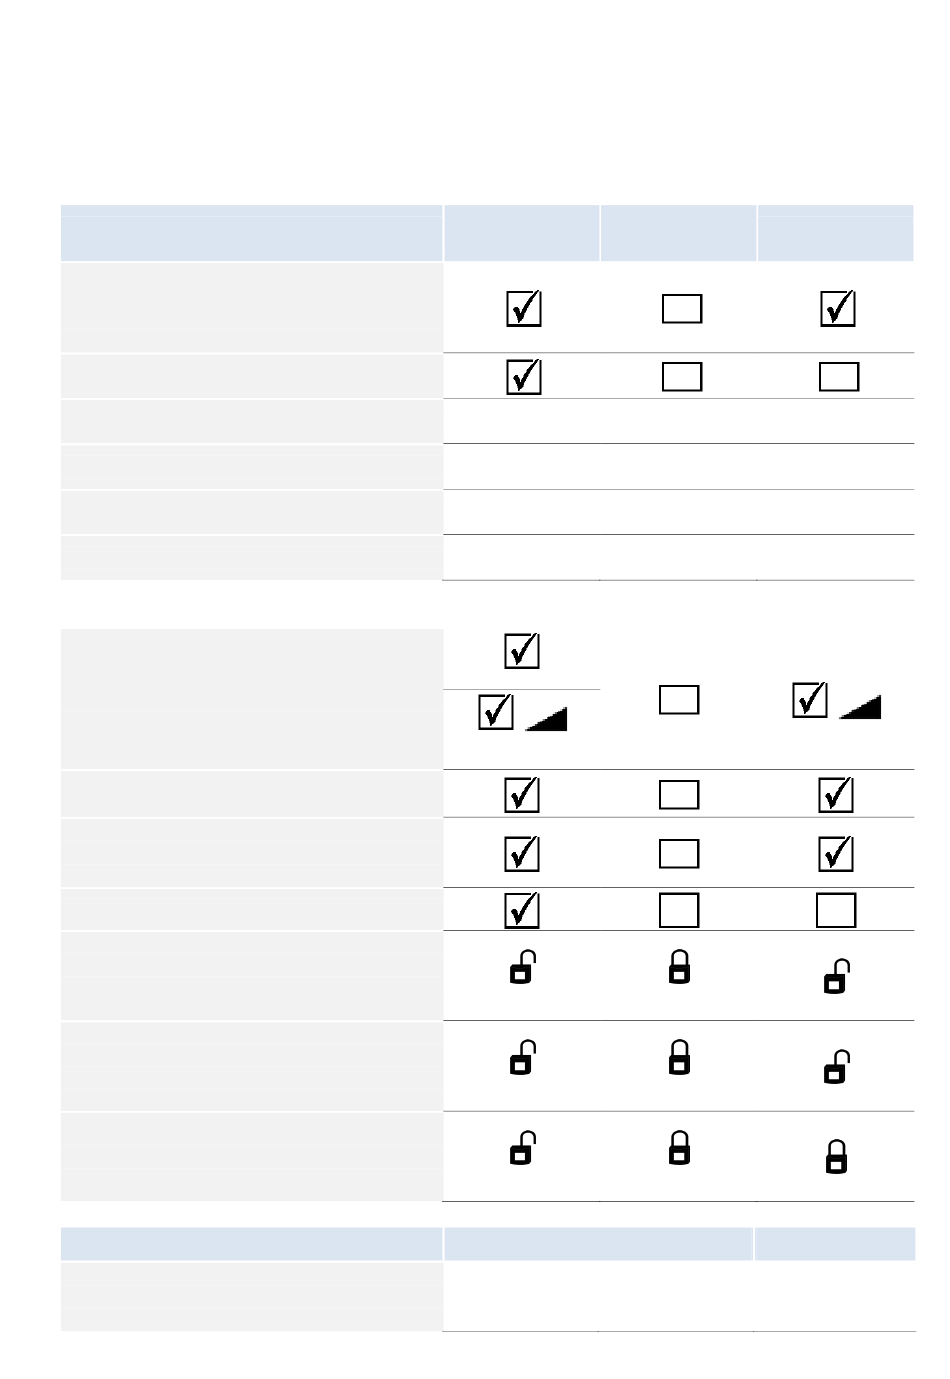Click the black triangle icon in the first checkbox column
This screenshot has height=1379, width=950.
pos(546,718)
